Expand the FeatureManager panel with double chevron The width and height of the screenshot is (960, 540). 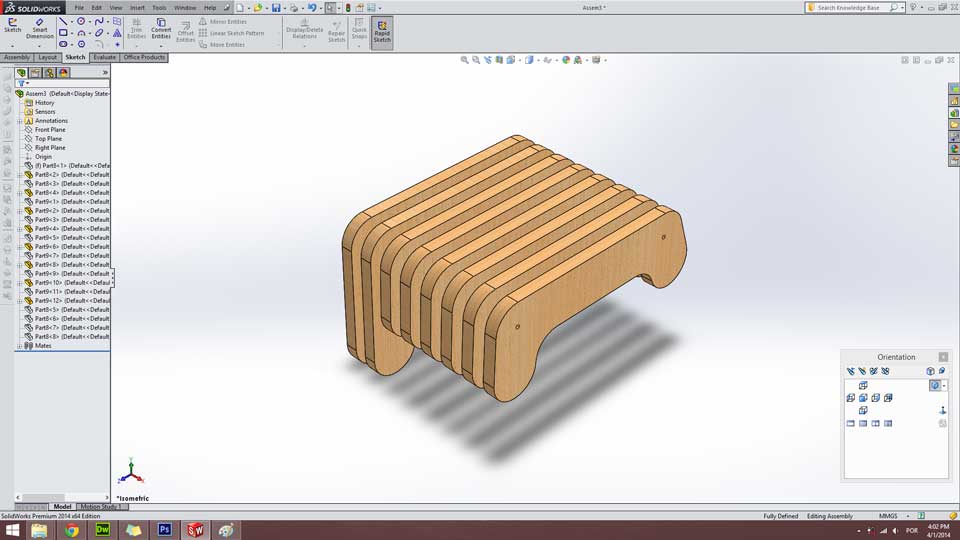coord(105,73)
